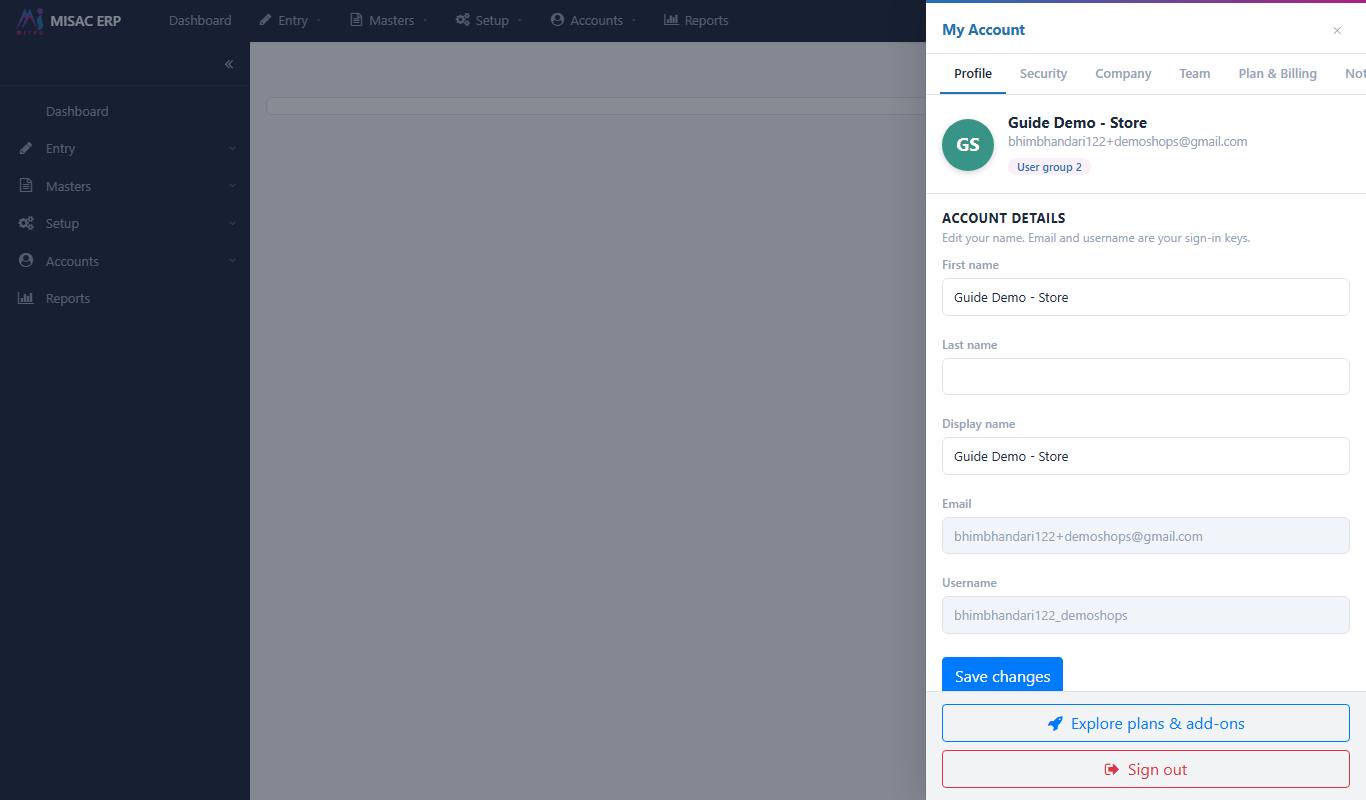Click the Reports chart icon in top navbar

[671, 20]
